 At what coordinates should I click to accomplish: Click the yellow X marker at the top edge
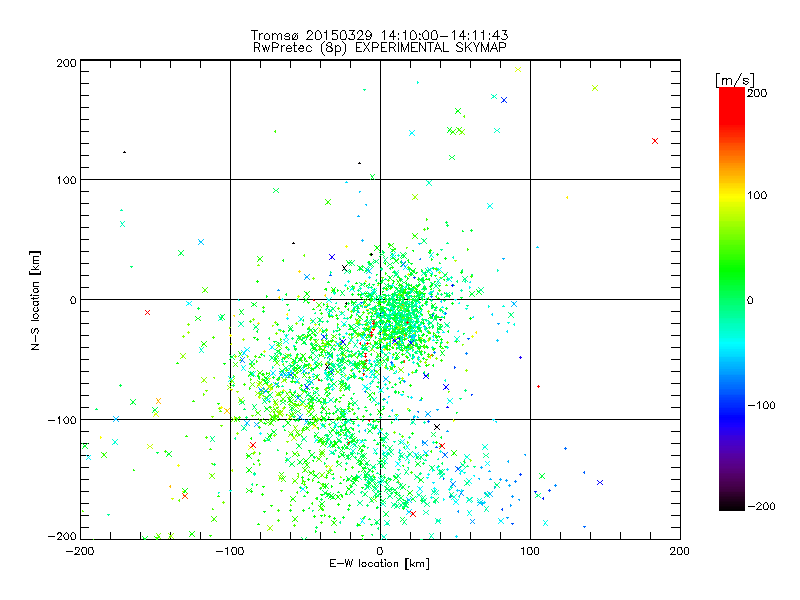pyautogui.click(x=518, y=69)
